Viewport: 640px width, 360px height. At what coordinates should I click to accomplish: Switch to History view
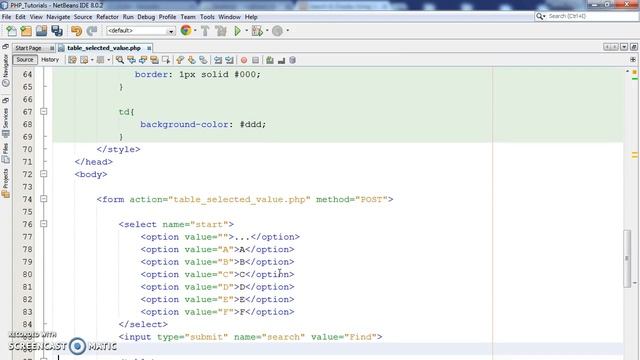50,60
